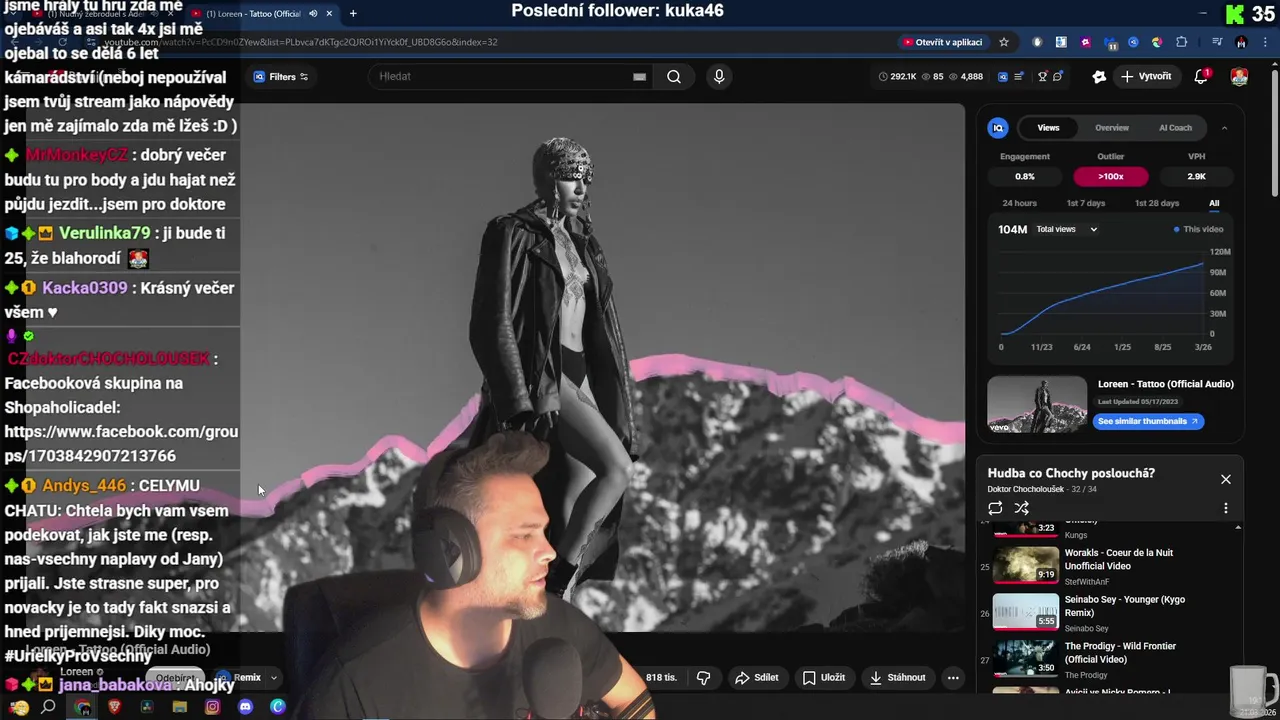Collapse the vidIQ panel with chevron

[x=1224, y=128]
